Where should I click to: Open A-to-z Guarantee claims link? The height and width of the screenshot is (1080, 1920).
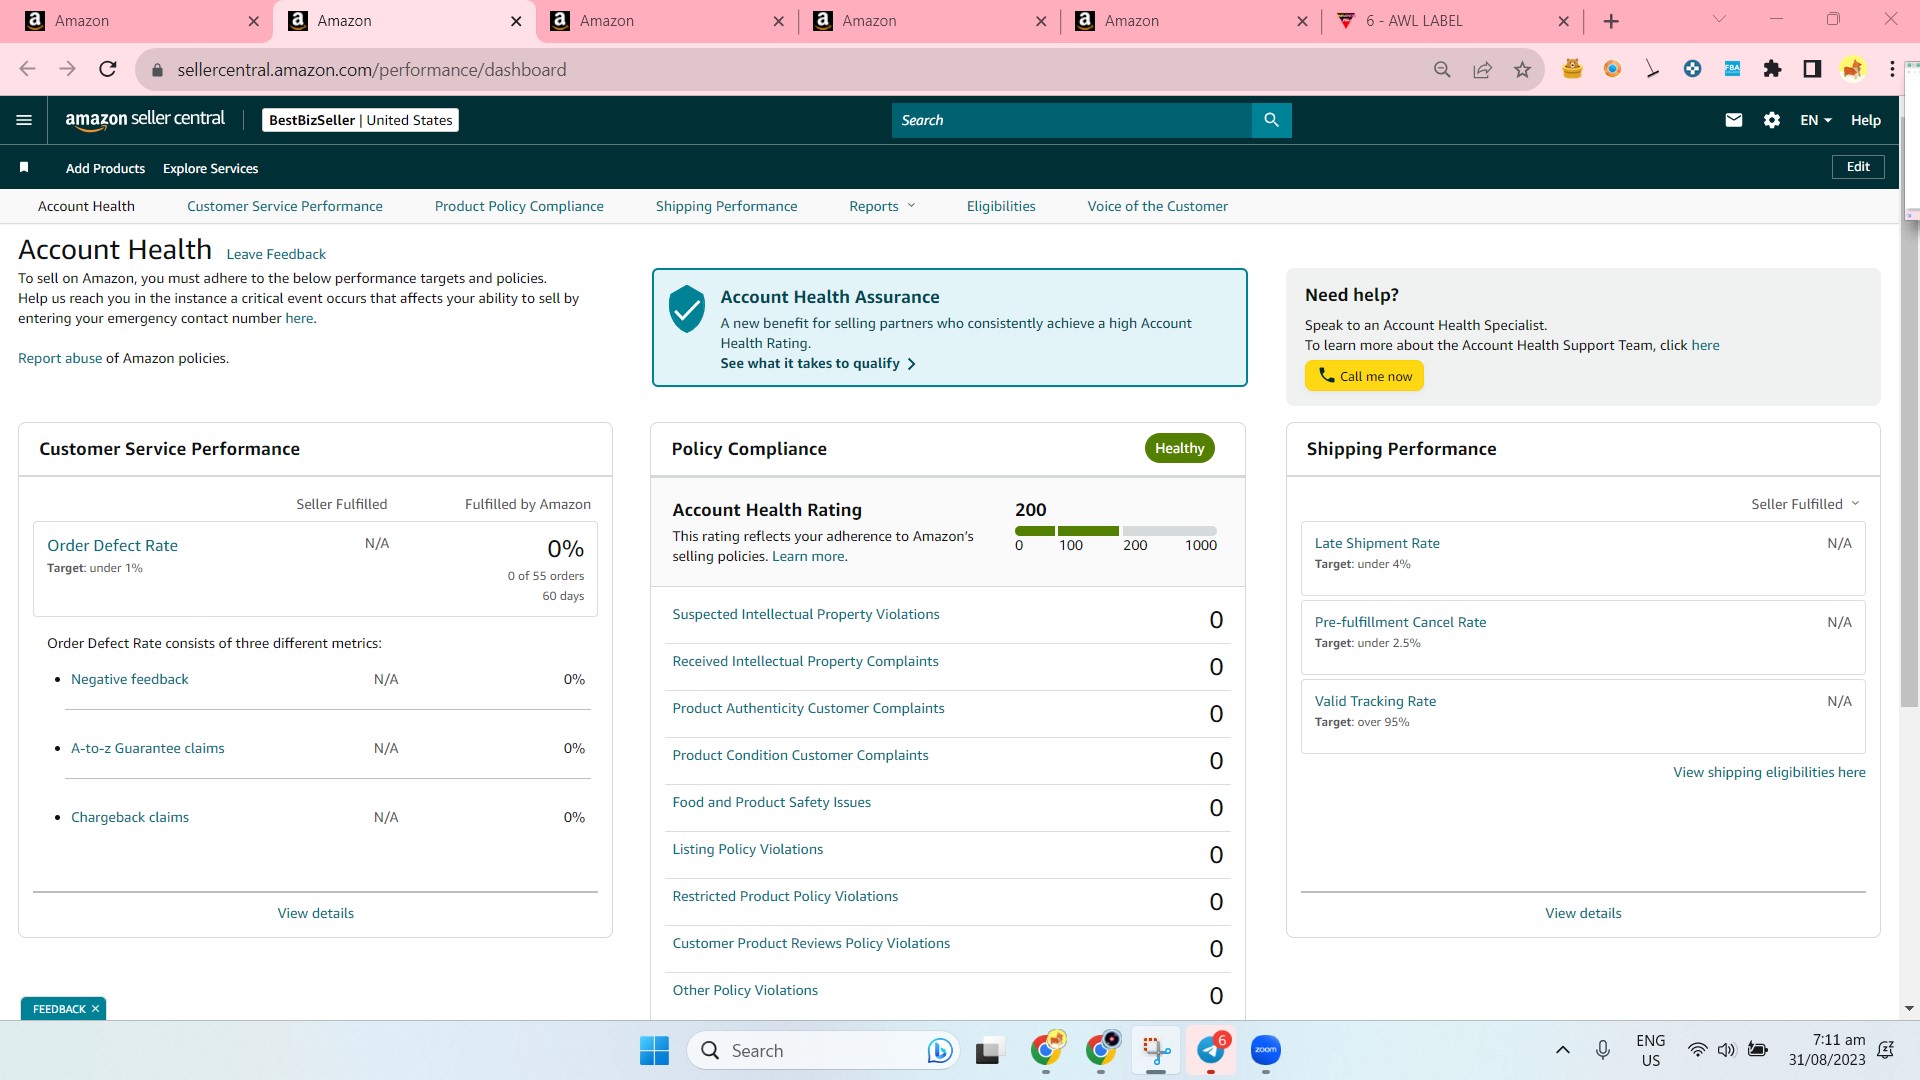147,748
